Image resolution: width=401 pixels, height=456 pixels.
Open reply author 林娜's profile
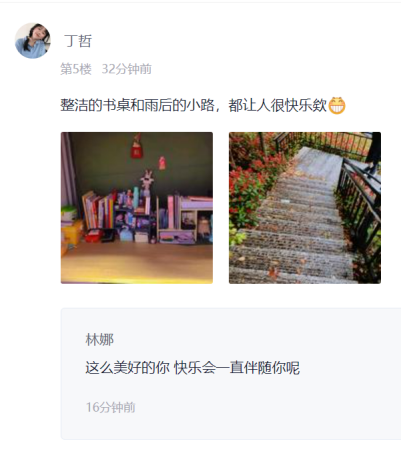pos(100,340)
